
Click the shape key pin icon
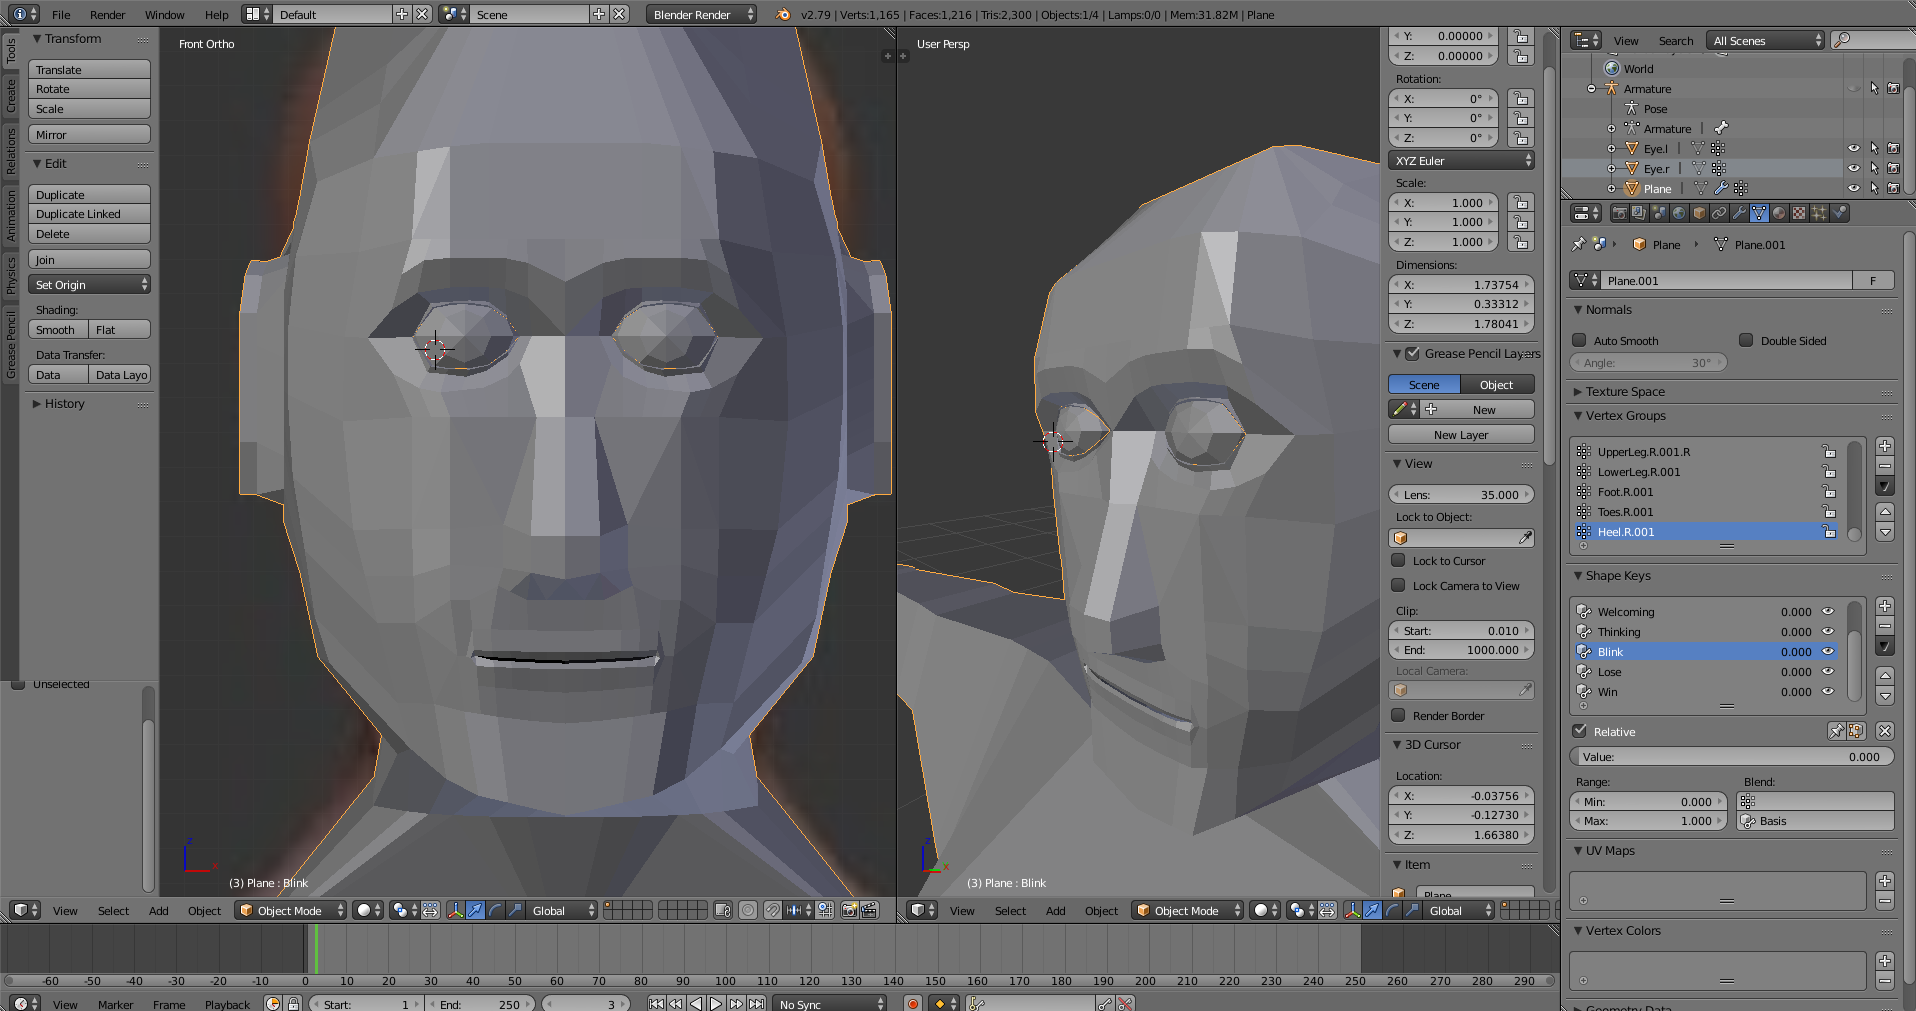point(1836,731)
